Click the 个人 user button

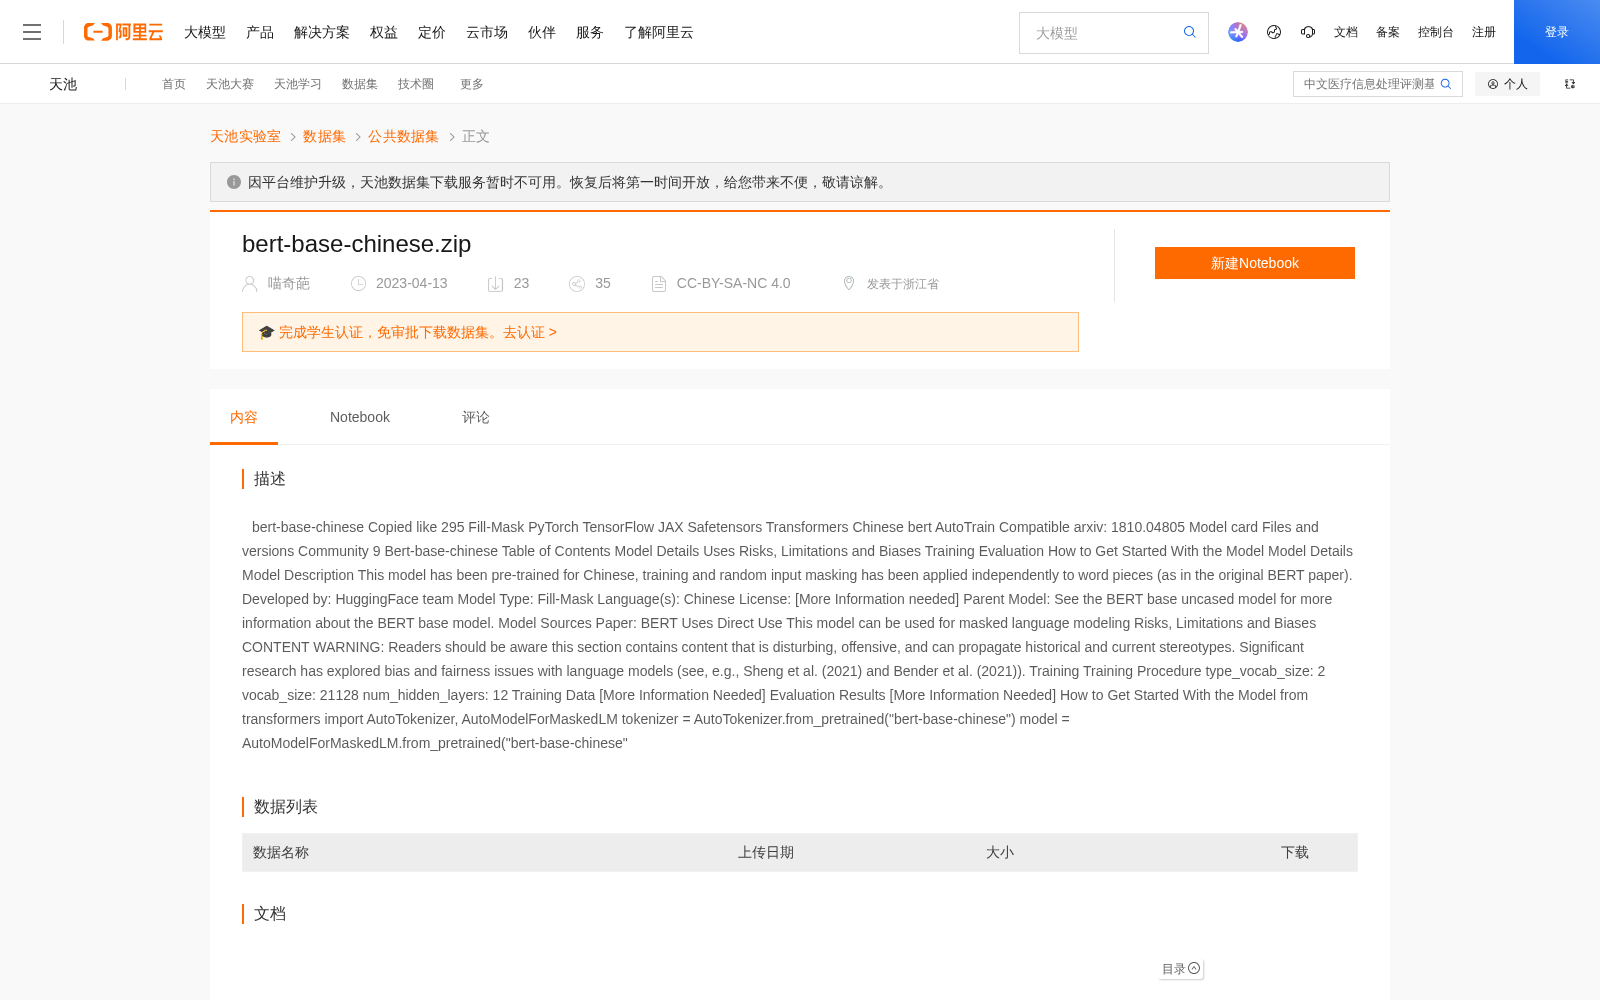click(1507, 84)
